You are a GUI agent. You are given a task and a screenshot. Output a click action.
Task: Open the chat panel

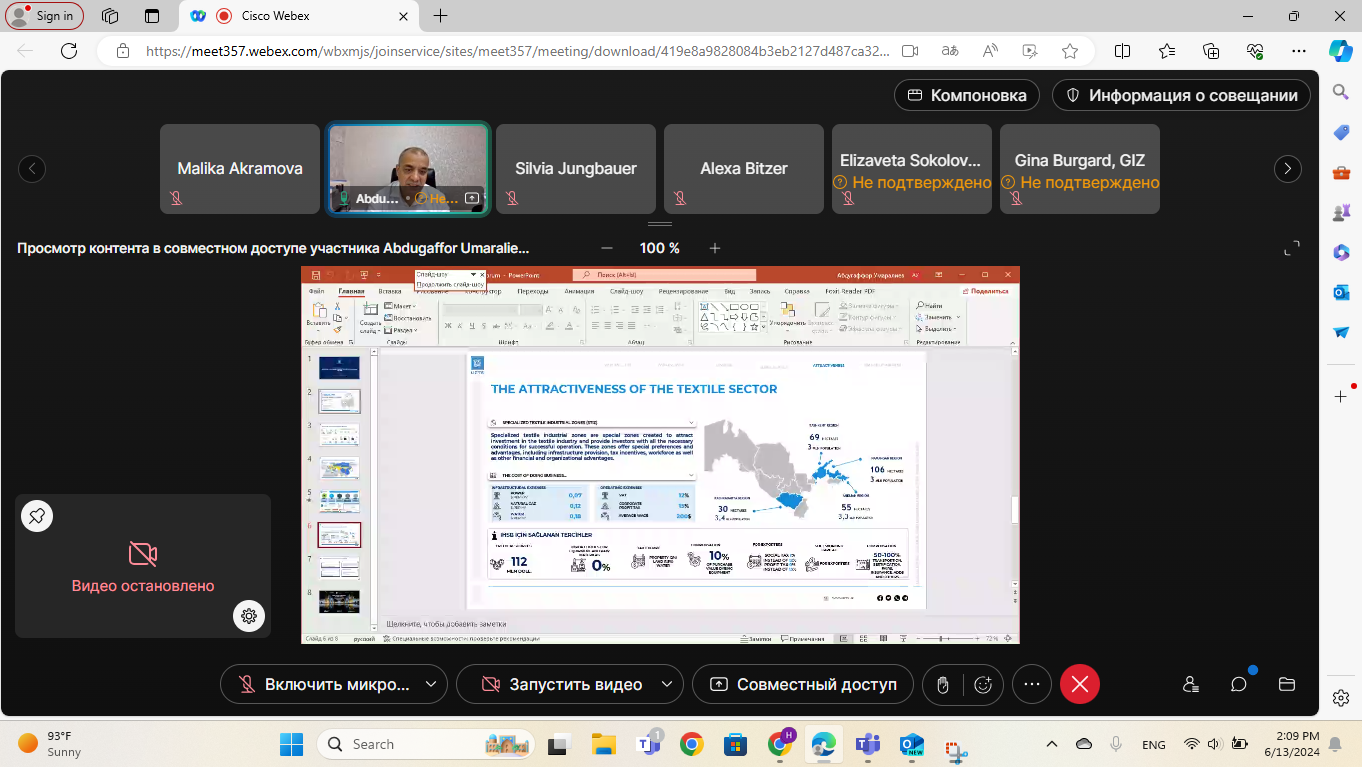tap(1239, 684)
